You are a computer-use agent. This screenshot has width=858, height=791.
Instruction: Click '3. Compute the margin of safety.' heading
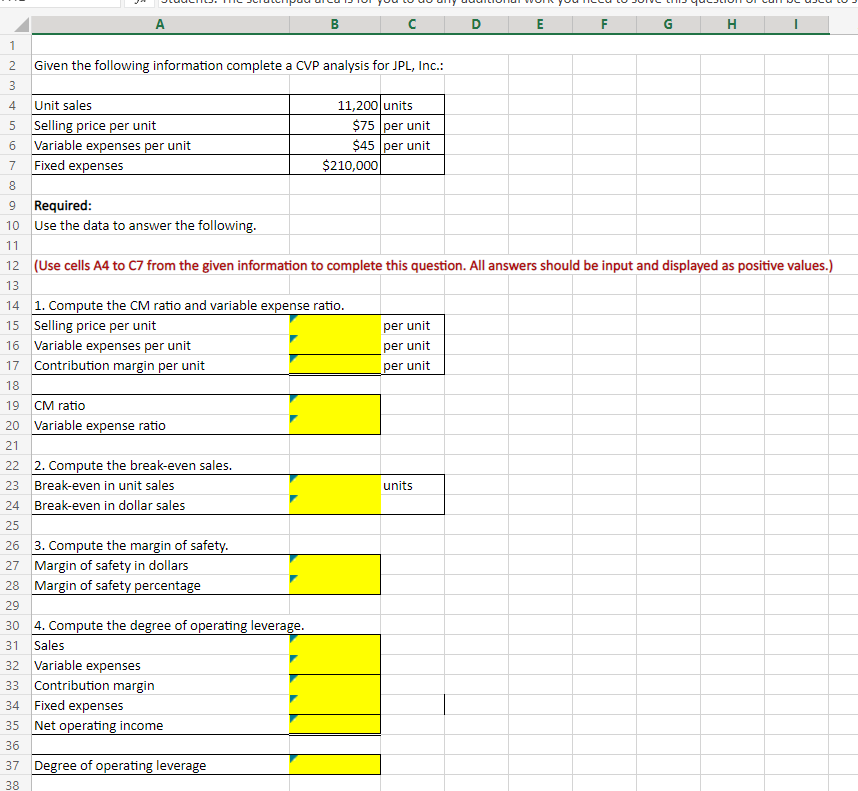131,545
